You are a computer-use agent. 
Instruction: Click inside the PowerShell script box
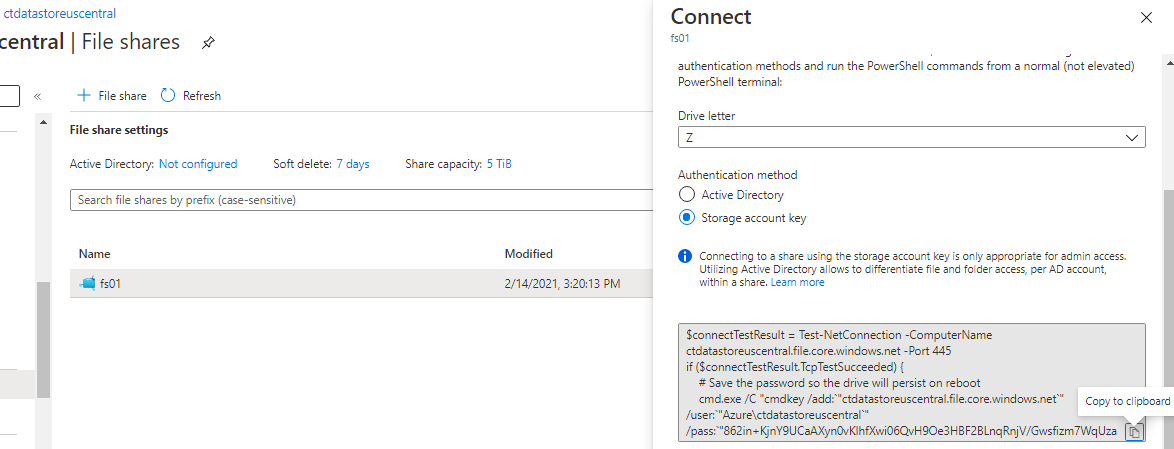coord(911,383)
